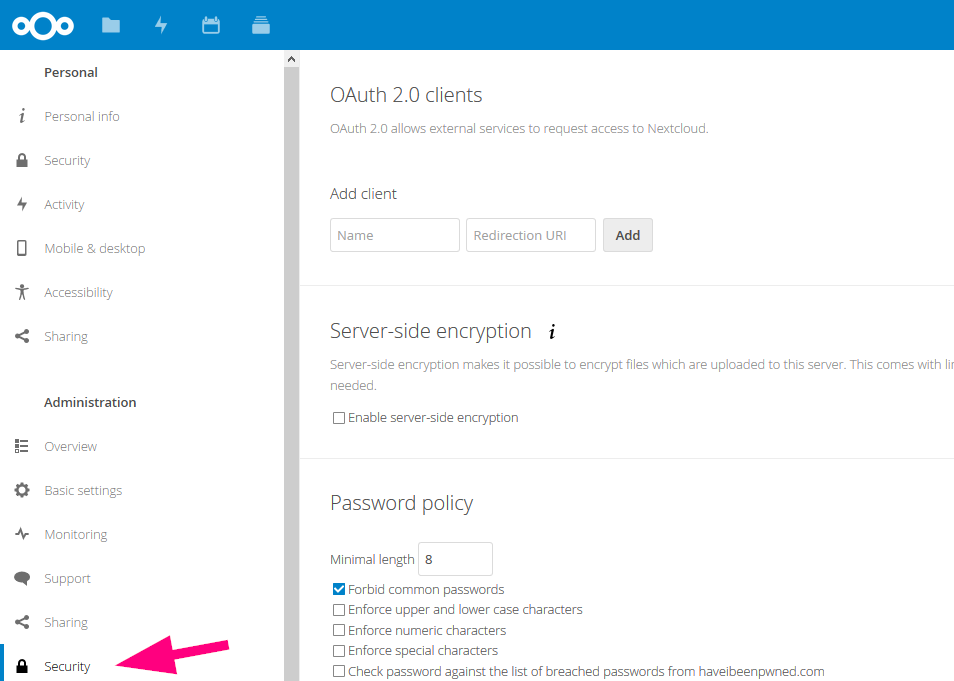Open Accessibility settings from sidebar
The image size is (954, 681).
(x=78, y=291)
